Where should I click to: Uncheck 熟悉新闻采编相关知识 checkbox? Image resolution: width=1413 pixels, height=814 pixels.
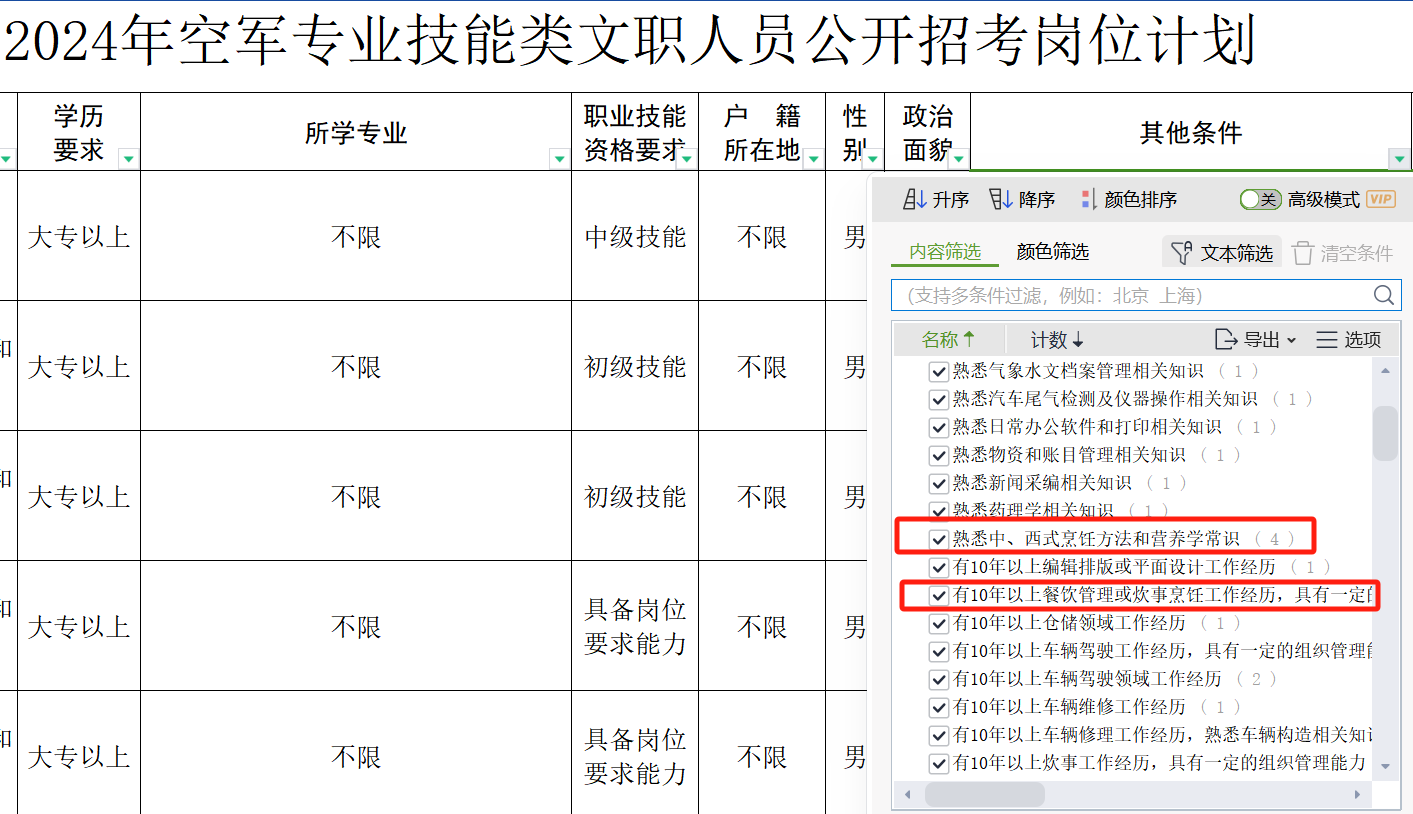coord(938,483)
